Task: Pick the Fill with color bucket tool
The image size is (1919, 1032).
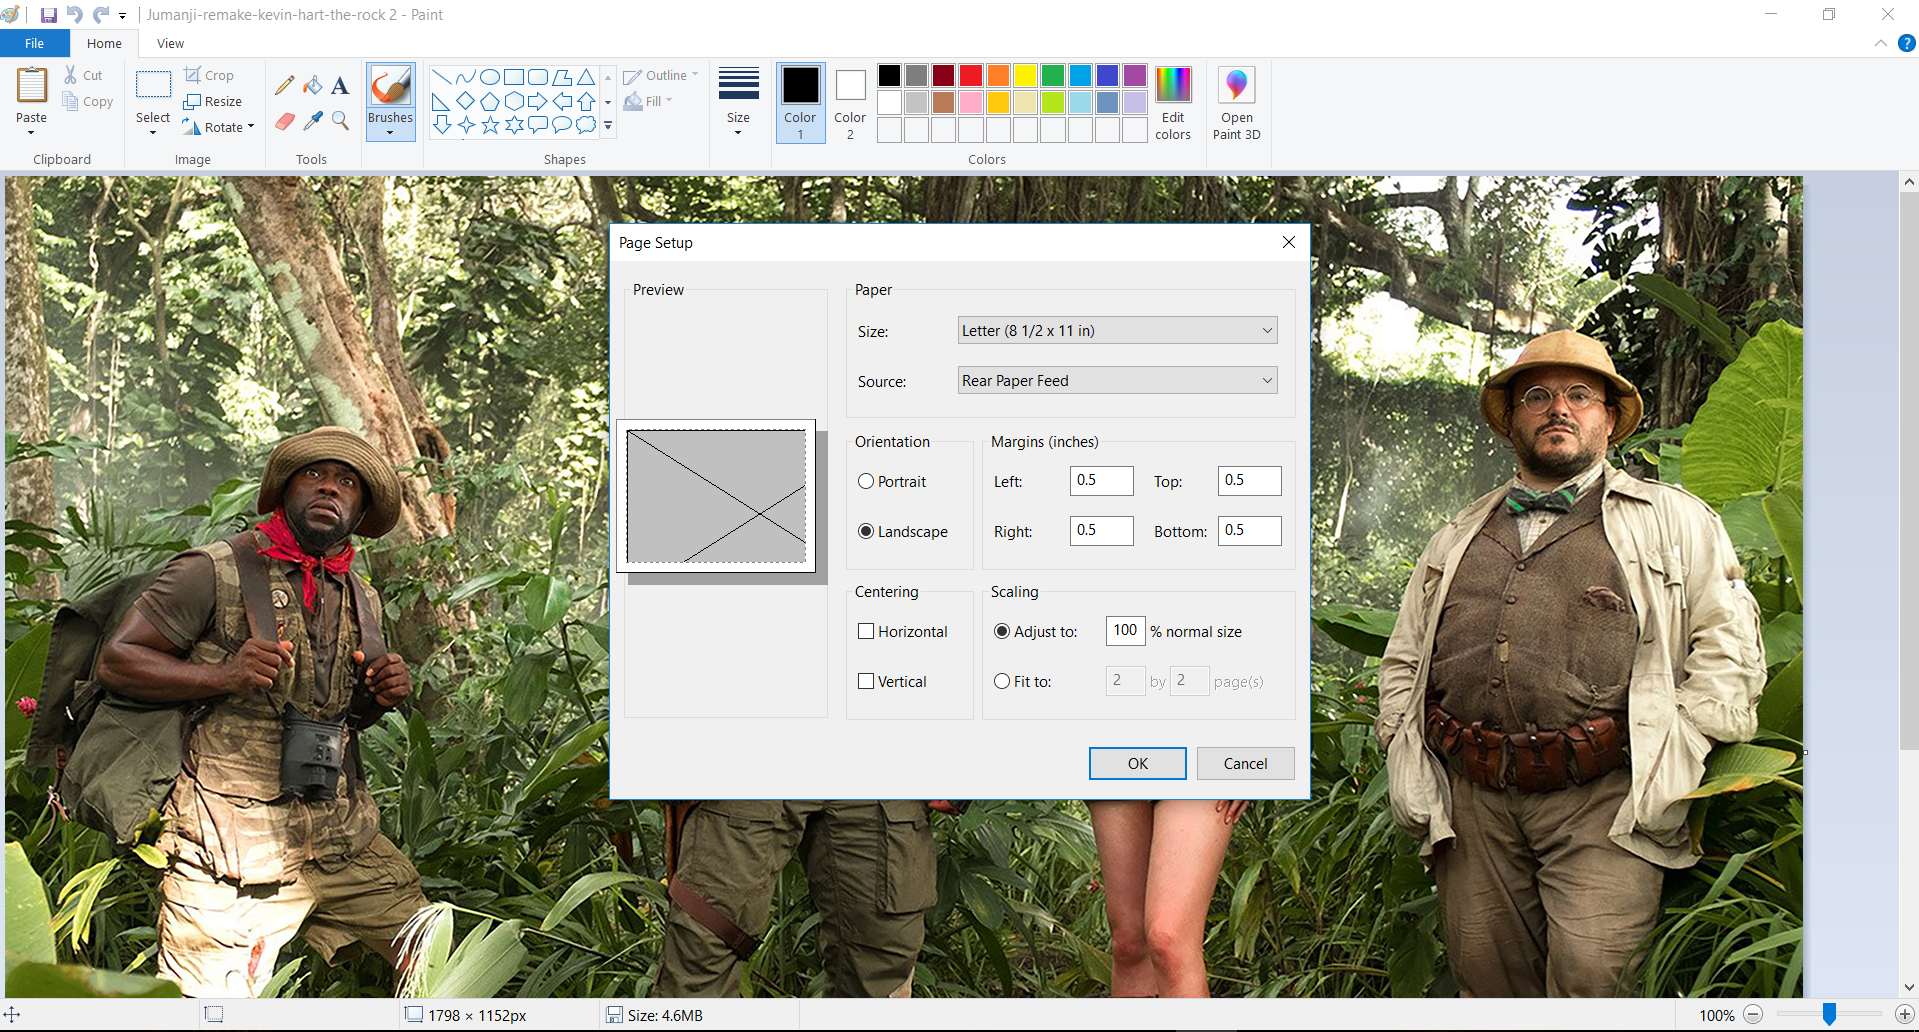Action: 312,84
